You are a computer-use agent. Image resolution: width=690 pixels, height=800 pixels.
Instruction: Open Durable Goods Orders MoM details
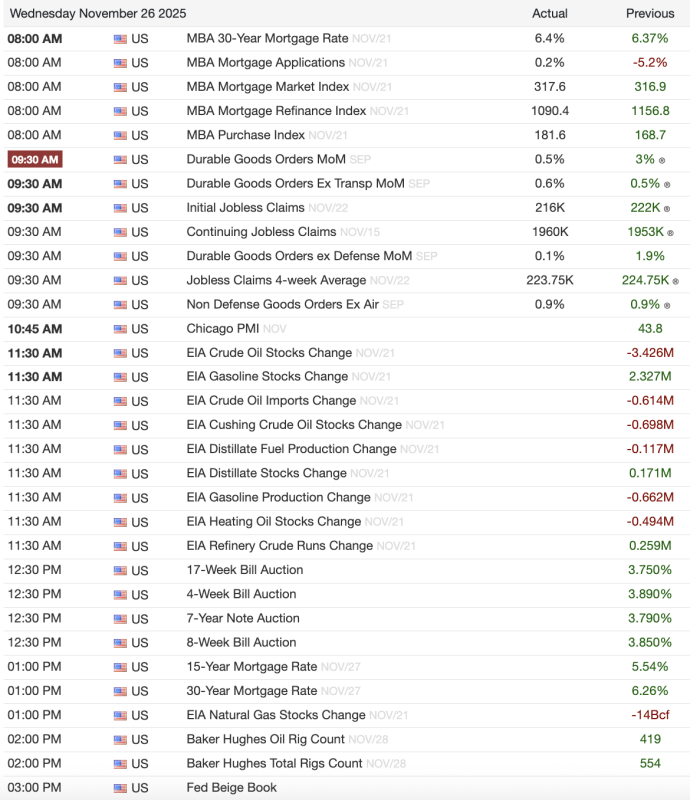click(266, 159)
